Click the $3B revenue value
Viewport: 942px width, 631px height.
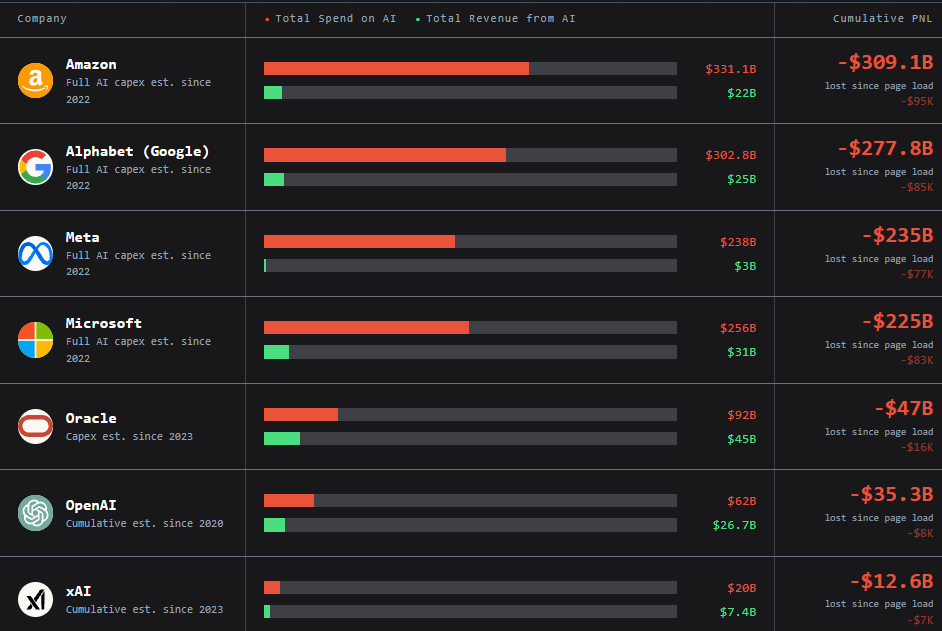[x=745, y=266]
